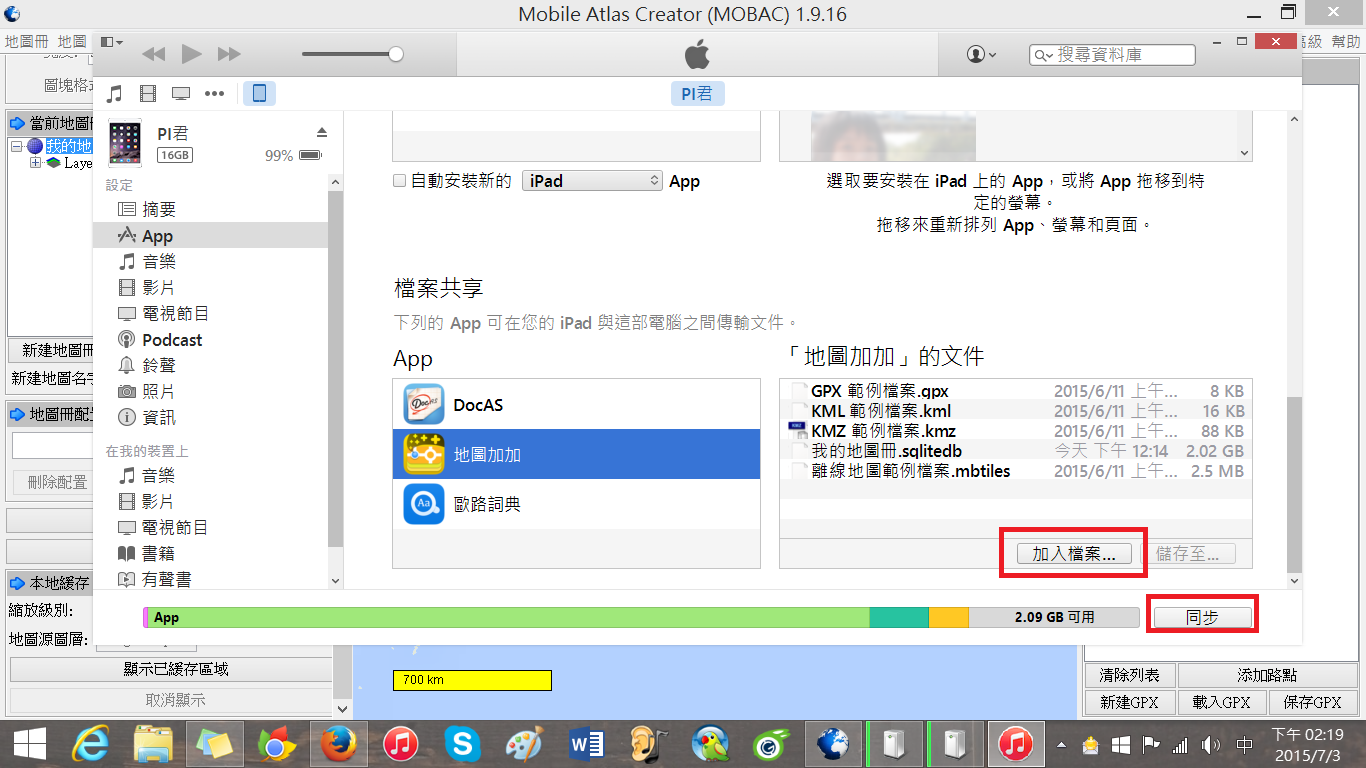Open Firefox from the taskbar
Screen dimensions: 1366x768
[339, 744]
